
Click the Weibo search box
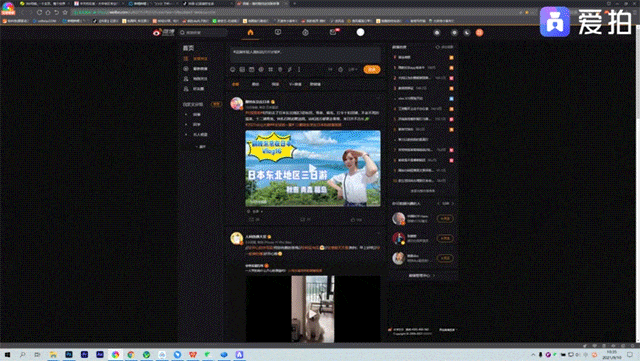(x=203, y=32)
